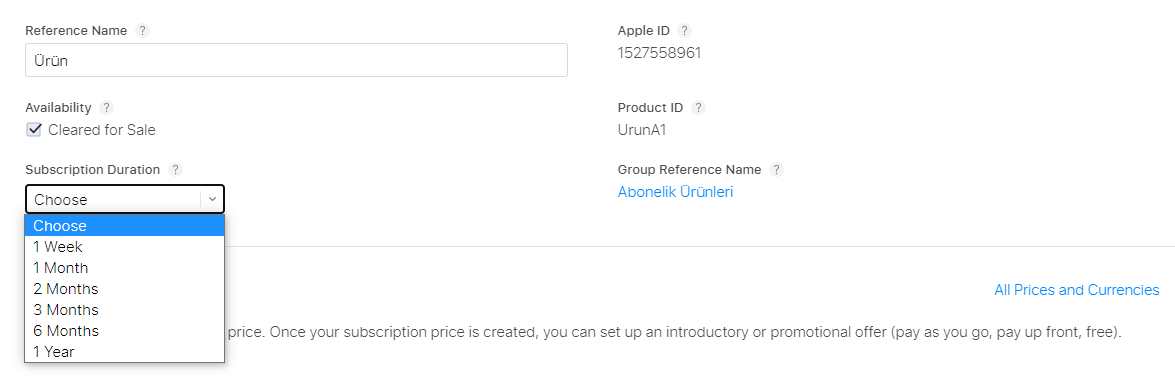Click the Subscription Duration combo box
The height and width of the screenshot is (386, 1175).
pyautogui.click(x=124, y=199)
